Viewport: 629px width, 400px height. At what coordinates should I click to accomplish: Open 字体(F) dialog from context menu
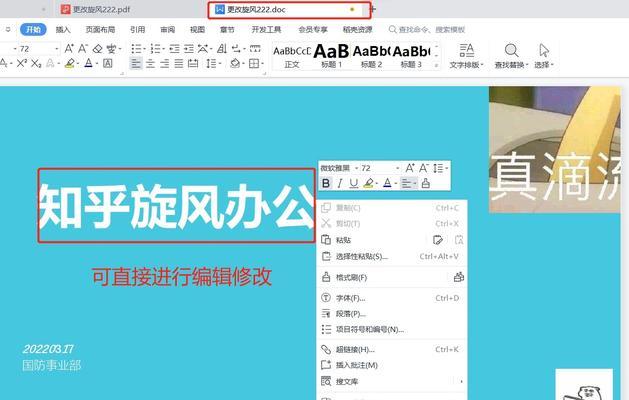(393, 298)
